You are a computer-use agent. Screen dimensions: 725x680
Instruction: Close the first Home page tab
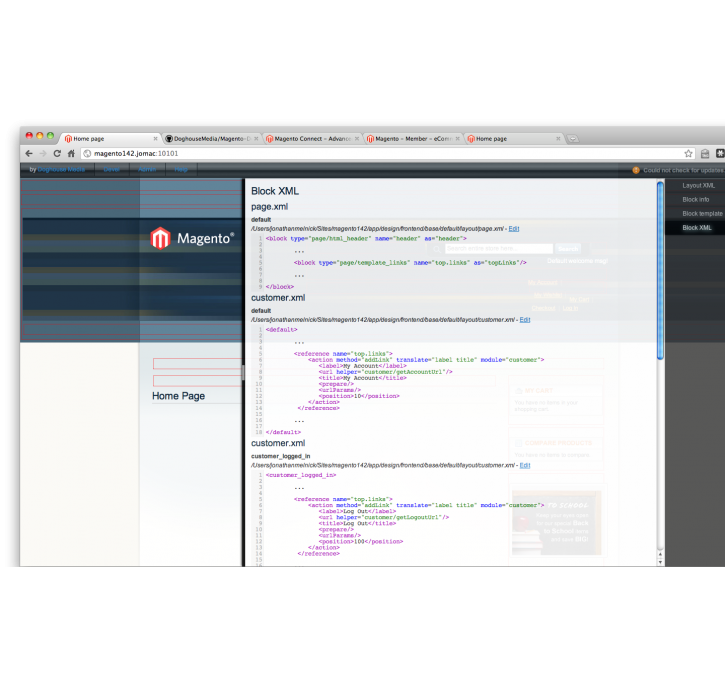[155, 139]
